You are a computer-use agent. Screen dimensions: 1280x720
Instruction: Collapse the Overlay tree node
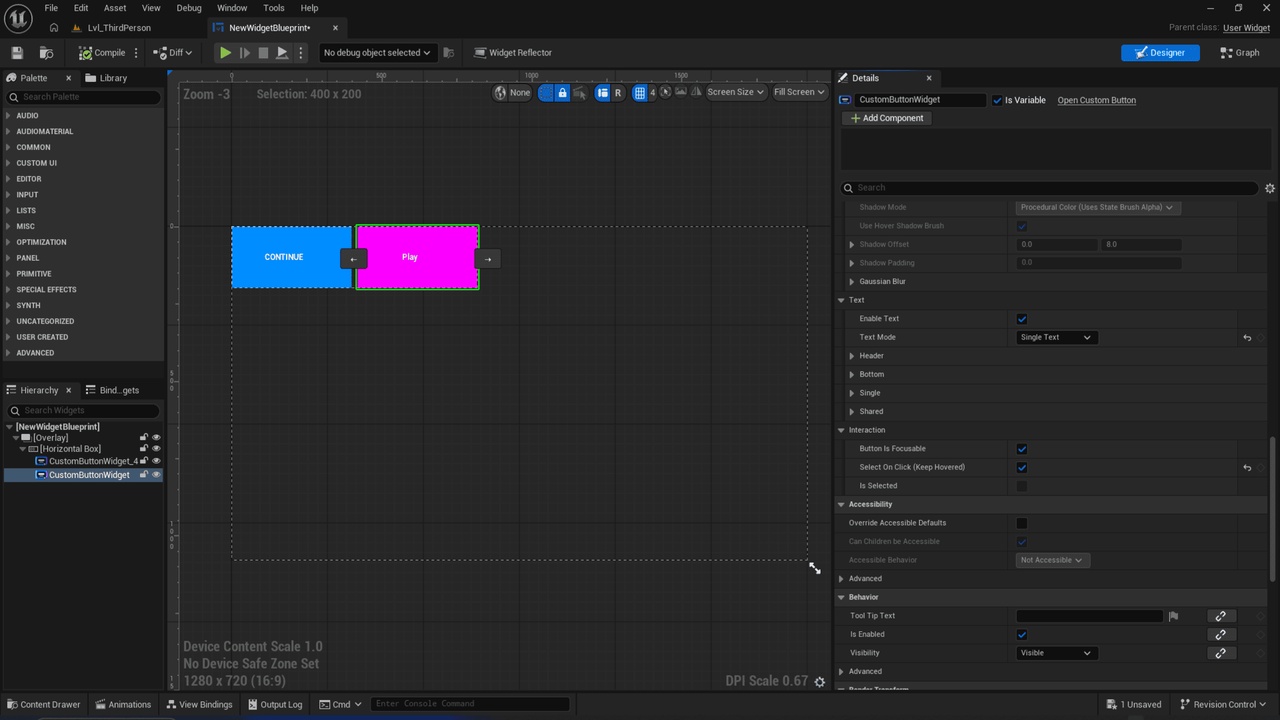[16, 437]
